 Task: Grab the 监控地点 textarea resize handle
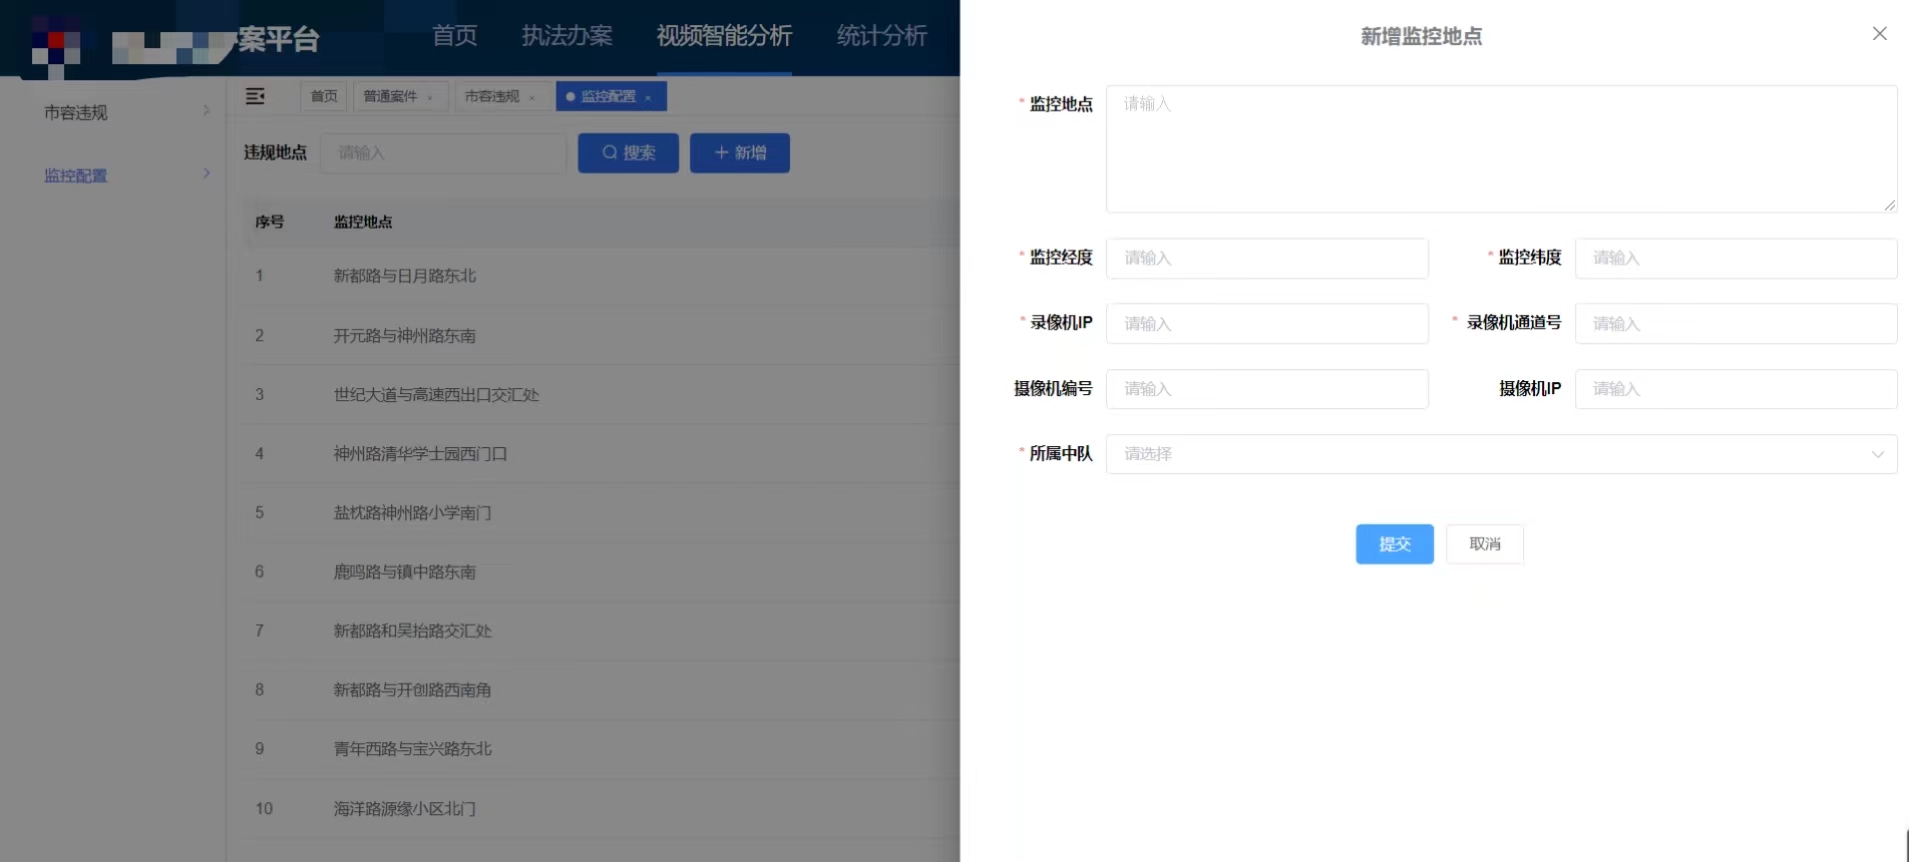(x=1889, y=205)
